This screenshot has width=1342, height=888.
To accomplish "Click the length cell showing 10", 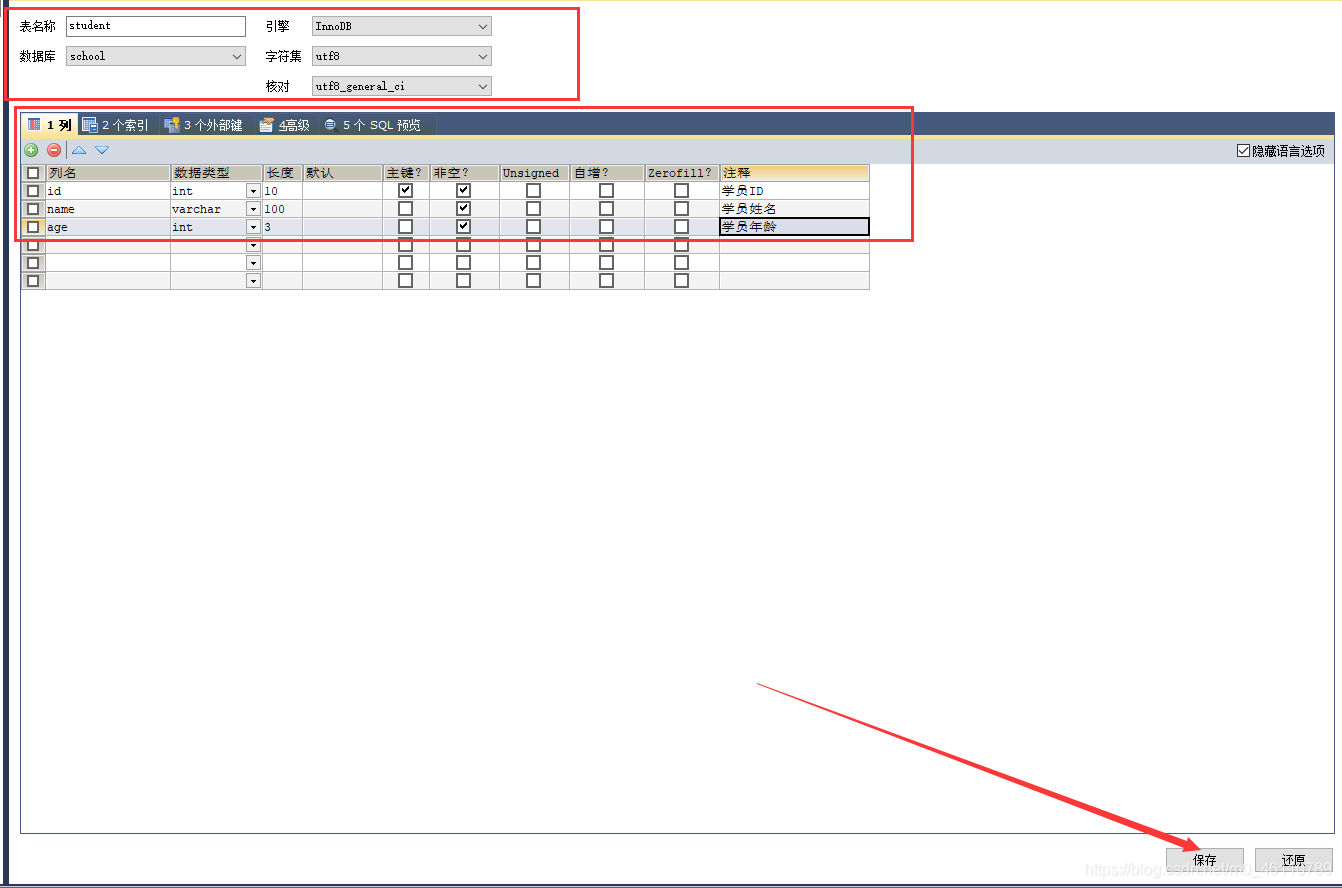I will (x=282, y=190).
